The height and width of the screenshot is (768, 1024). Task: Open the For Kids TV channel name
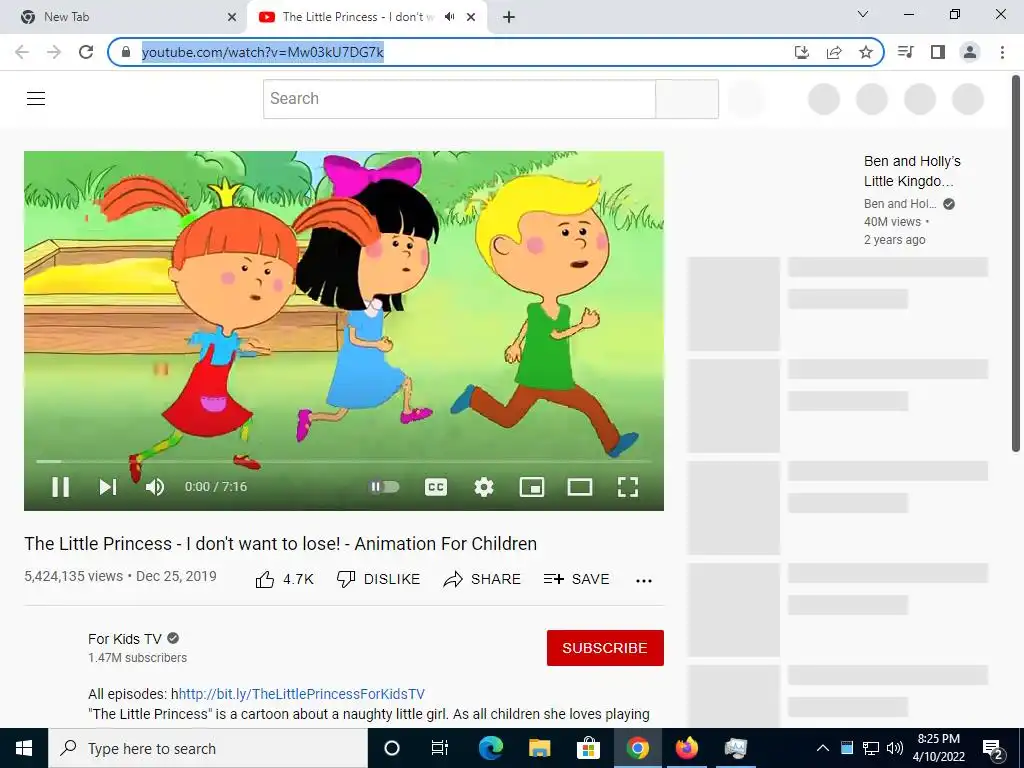[125, 639]
